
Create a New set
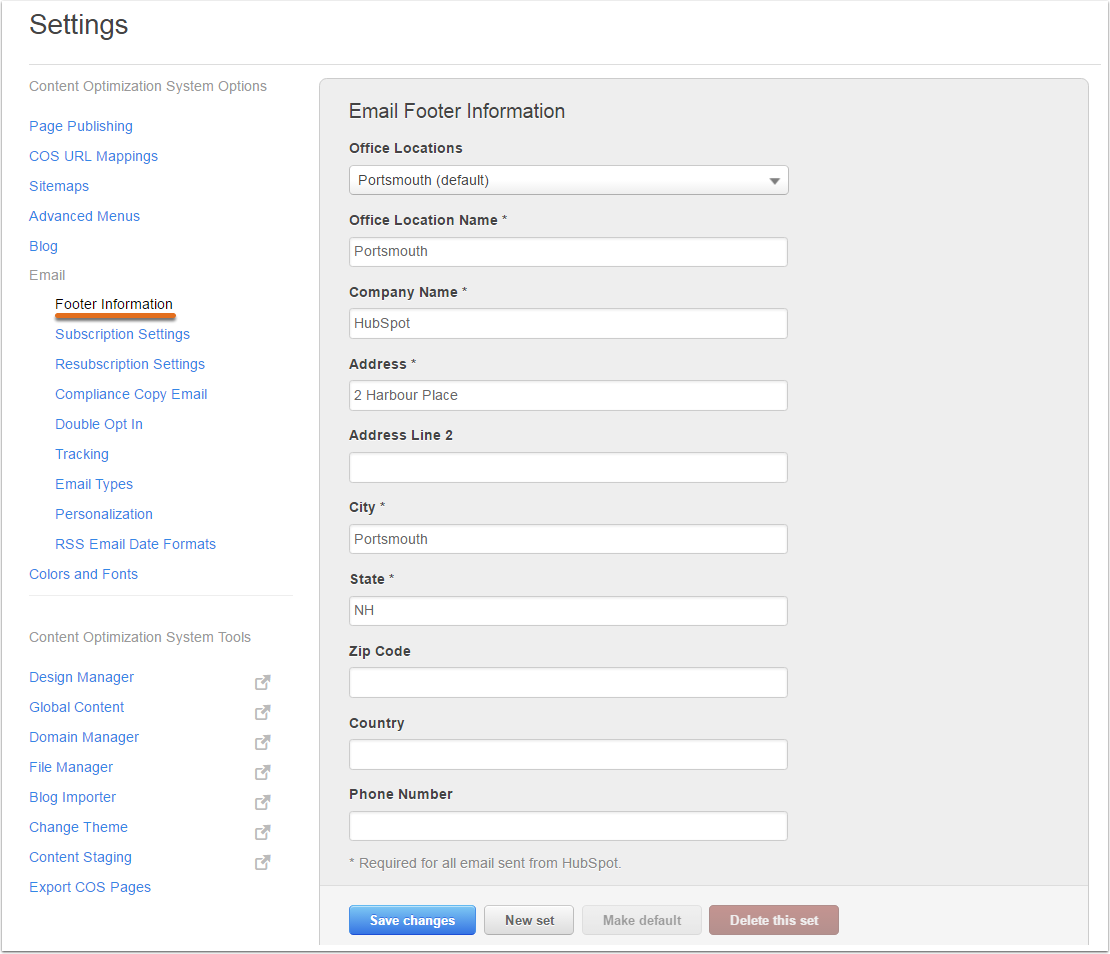pos(528,920)
